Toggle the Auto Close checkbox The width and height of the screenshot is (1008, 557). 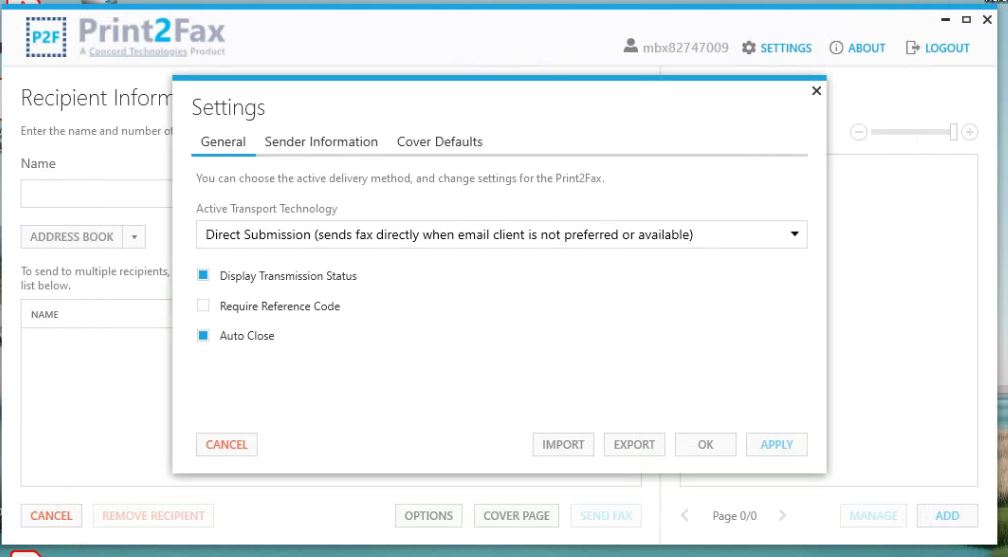coord(203,335)
